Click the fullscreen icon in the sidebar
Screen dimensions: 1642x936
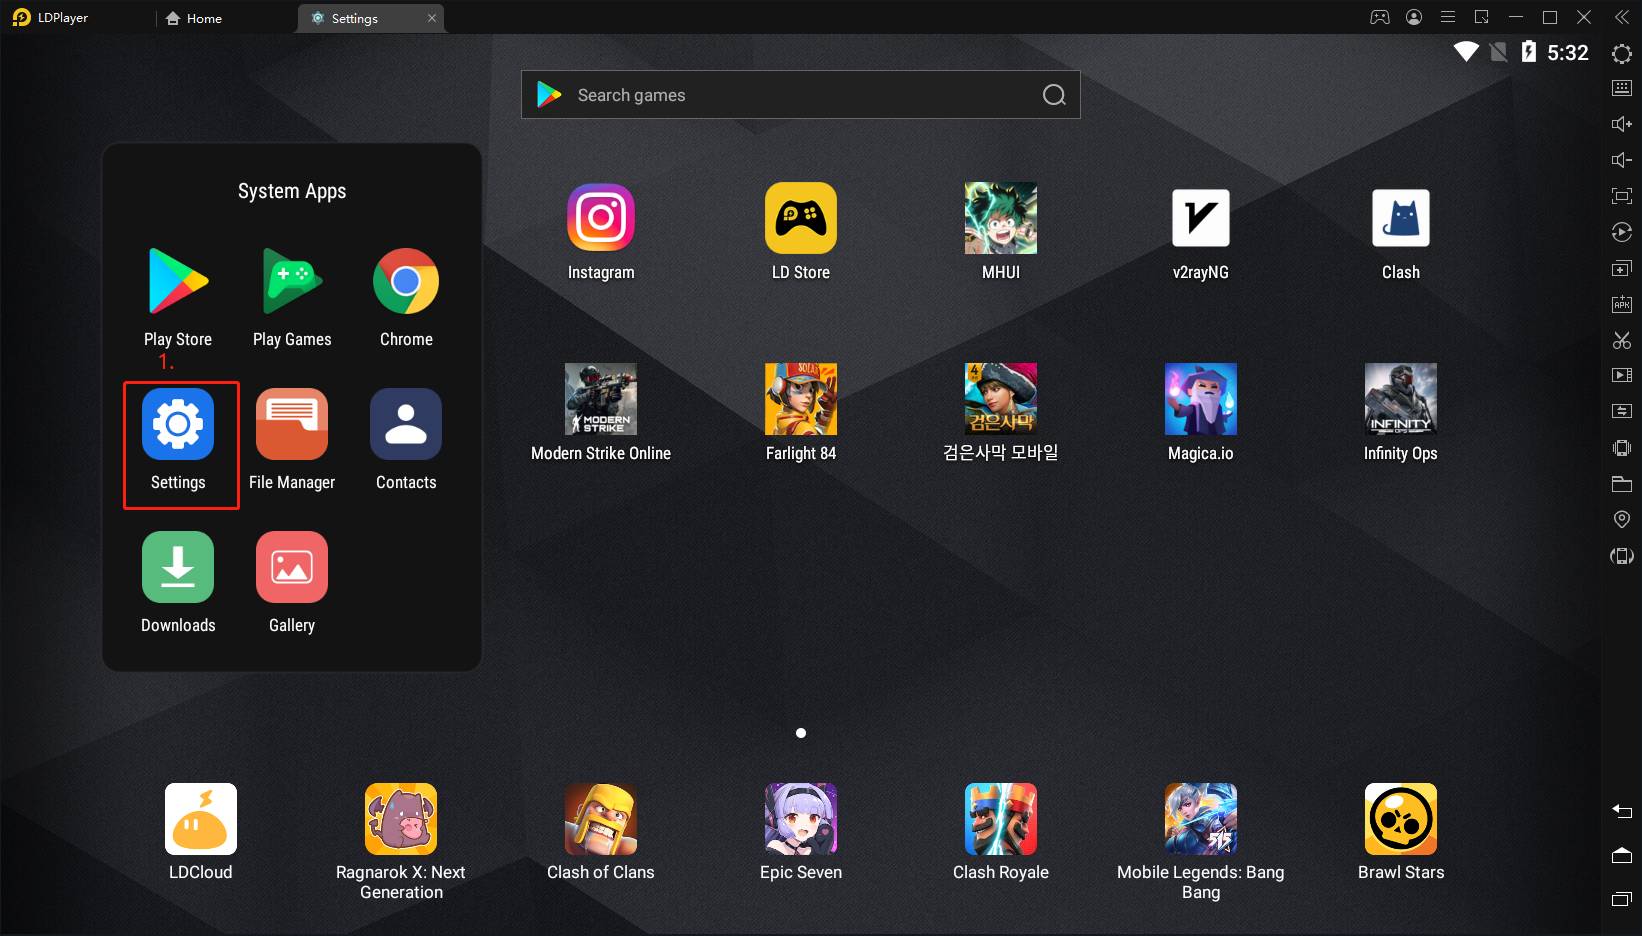point(1622,196)
